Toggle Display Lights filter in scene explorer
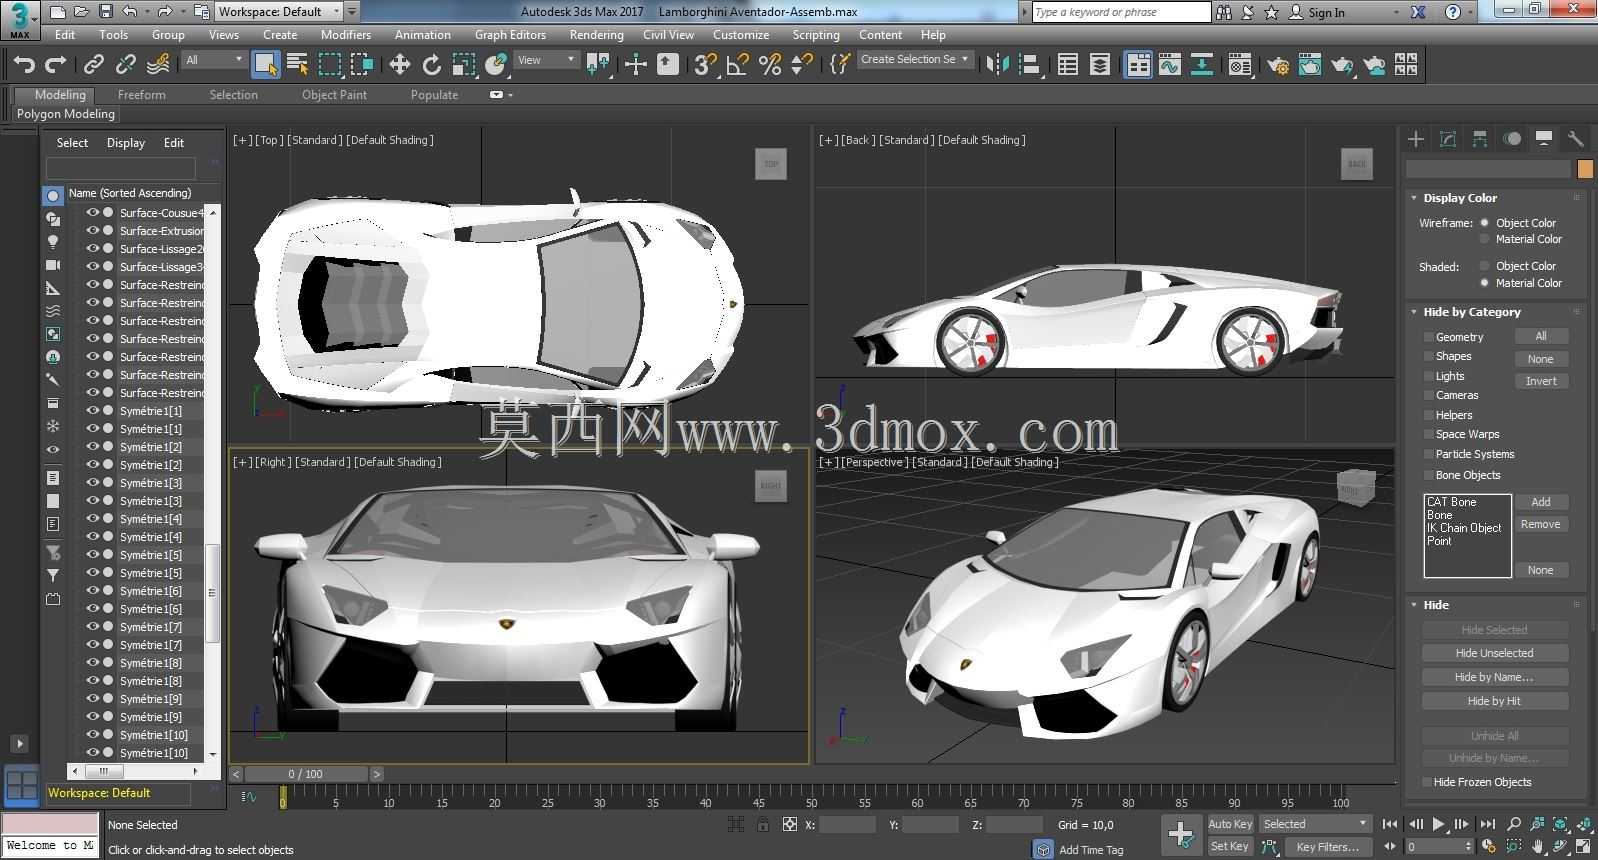Image resolution: width=1598 pixels, height=860 pixels. pyautogui.click(x=53, y=242)
